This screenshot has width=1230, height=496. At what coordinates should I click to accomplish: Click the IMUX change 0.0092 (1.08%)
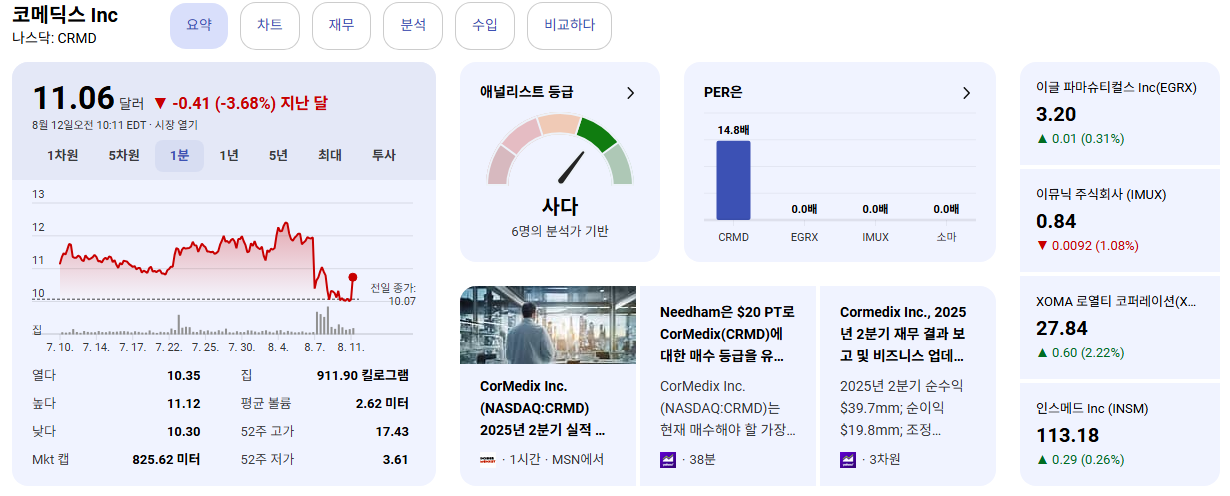coord(1087,245)
